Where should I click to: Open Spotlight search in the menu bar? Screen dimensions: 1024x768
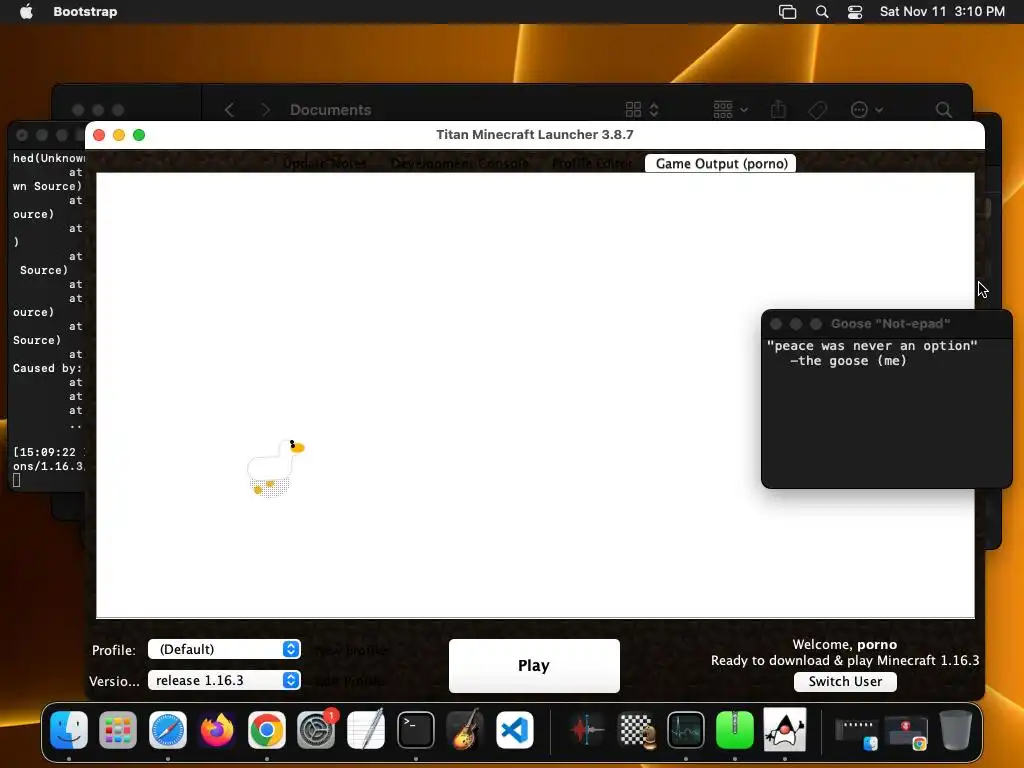(822, 12)
